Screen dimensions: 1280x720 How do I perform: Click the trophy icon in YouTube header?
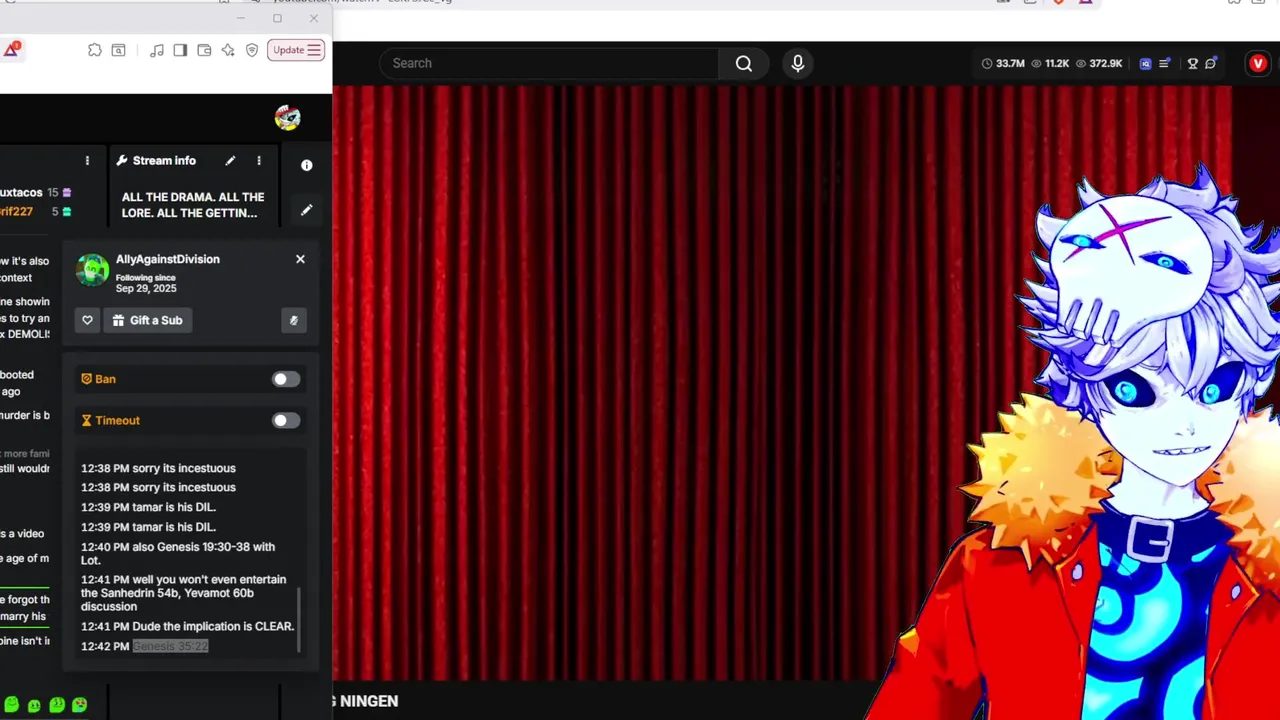coord(1192,63)
